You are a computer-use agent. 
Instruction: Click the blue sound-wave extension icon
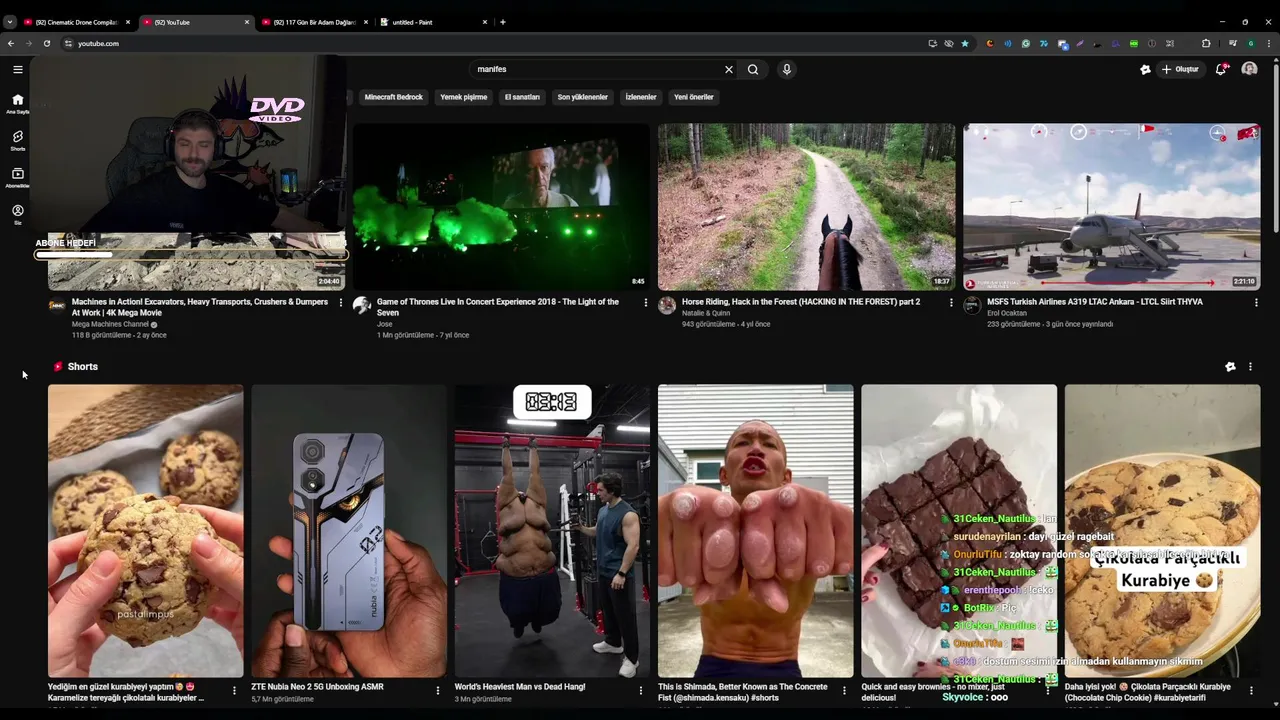(1008, 43)
